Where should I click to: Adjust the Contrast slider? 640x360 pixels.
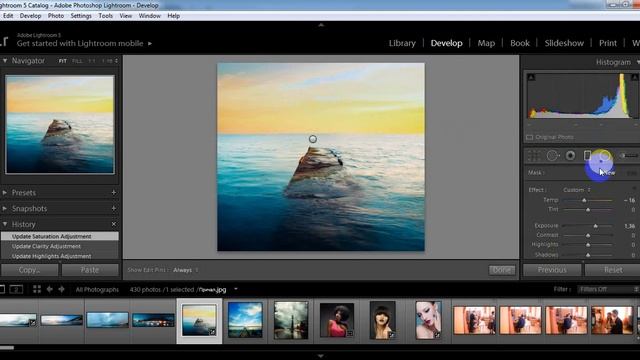point(588,236)
